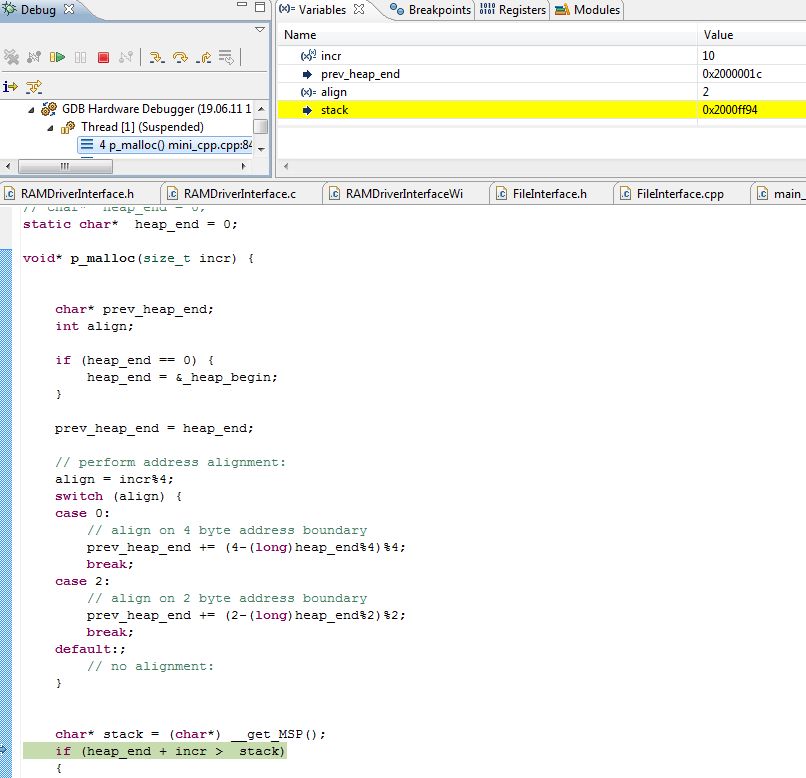This screenshot has height=778, width=806.
Task: Click the Suspend pause icon
Action: 81,58
